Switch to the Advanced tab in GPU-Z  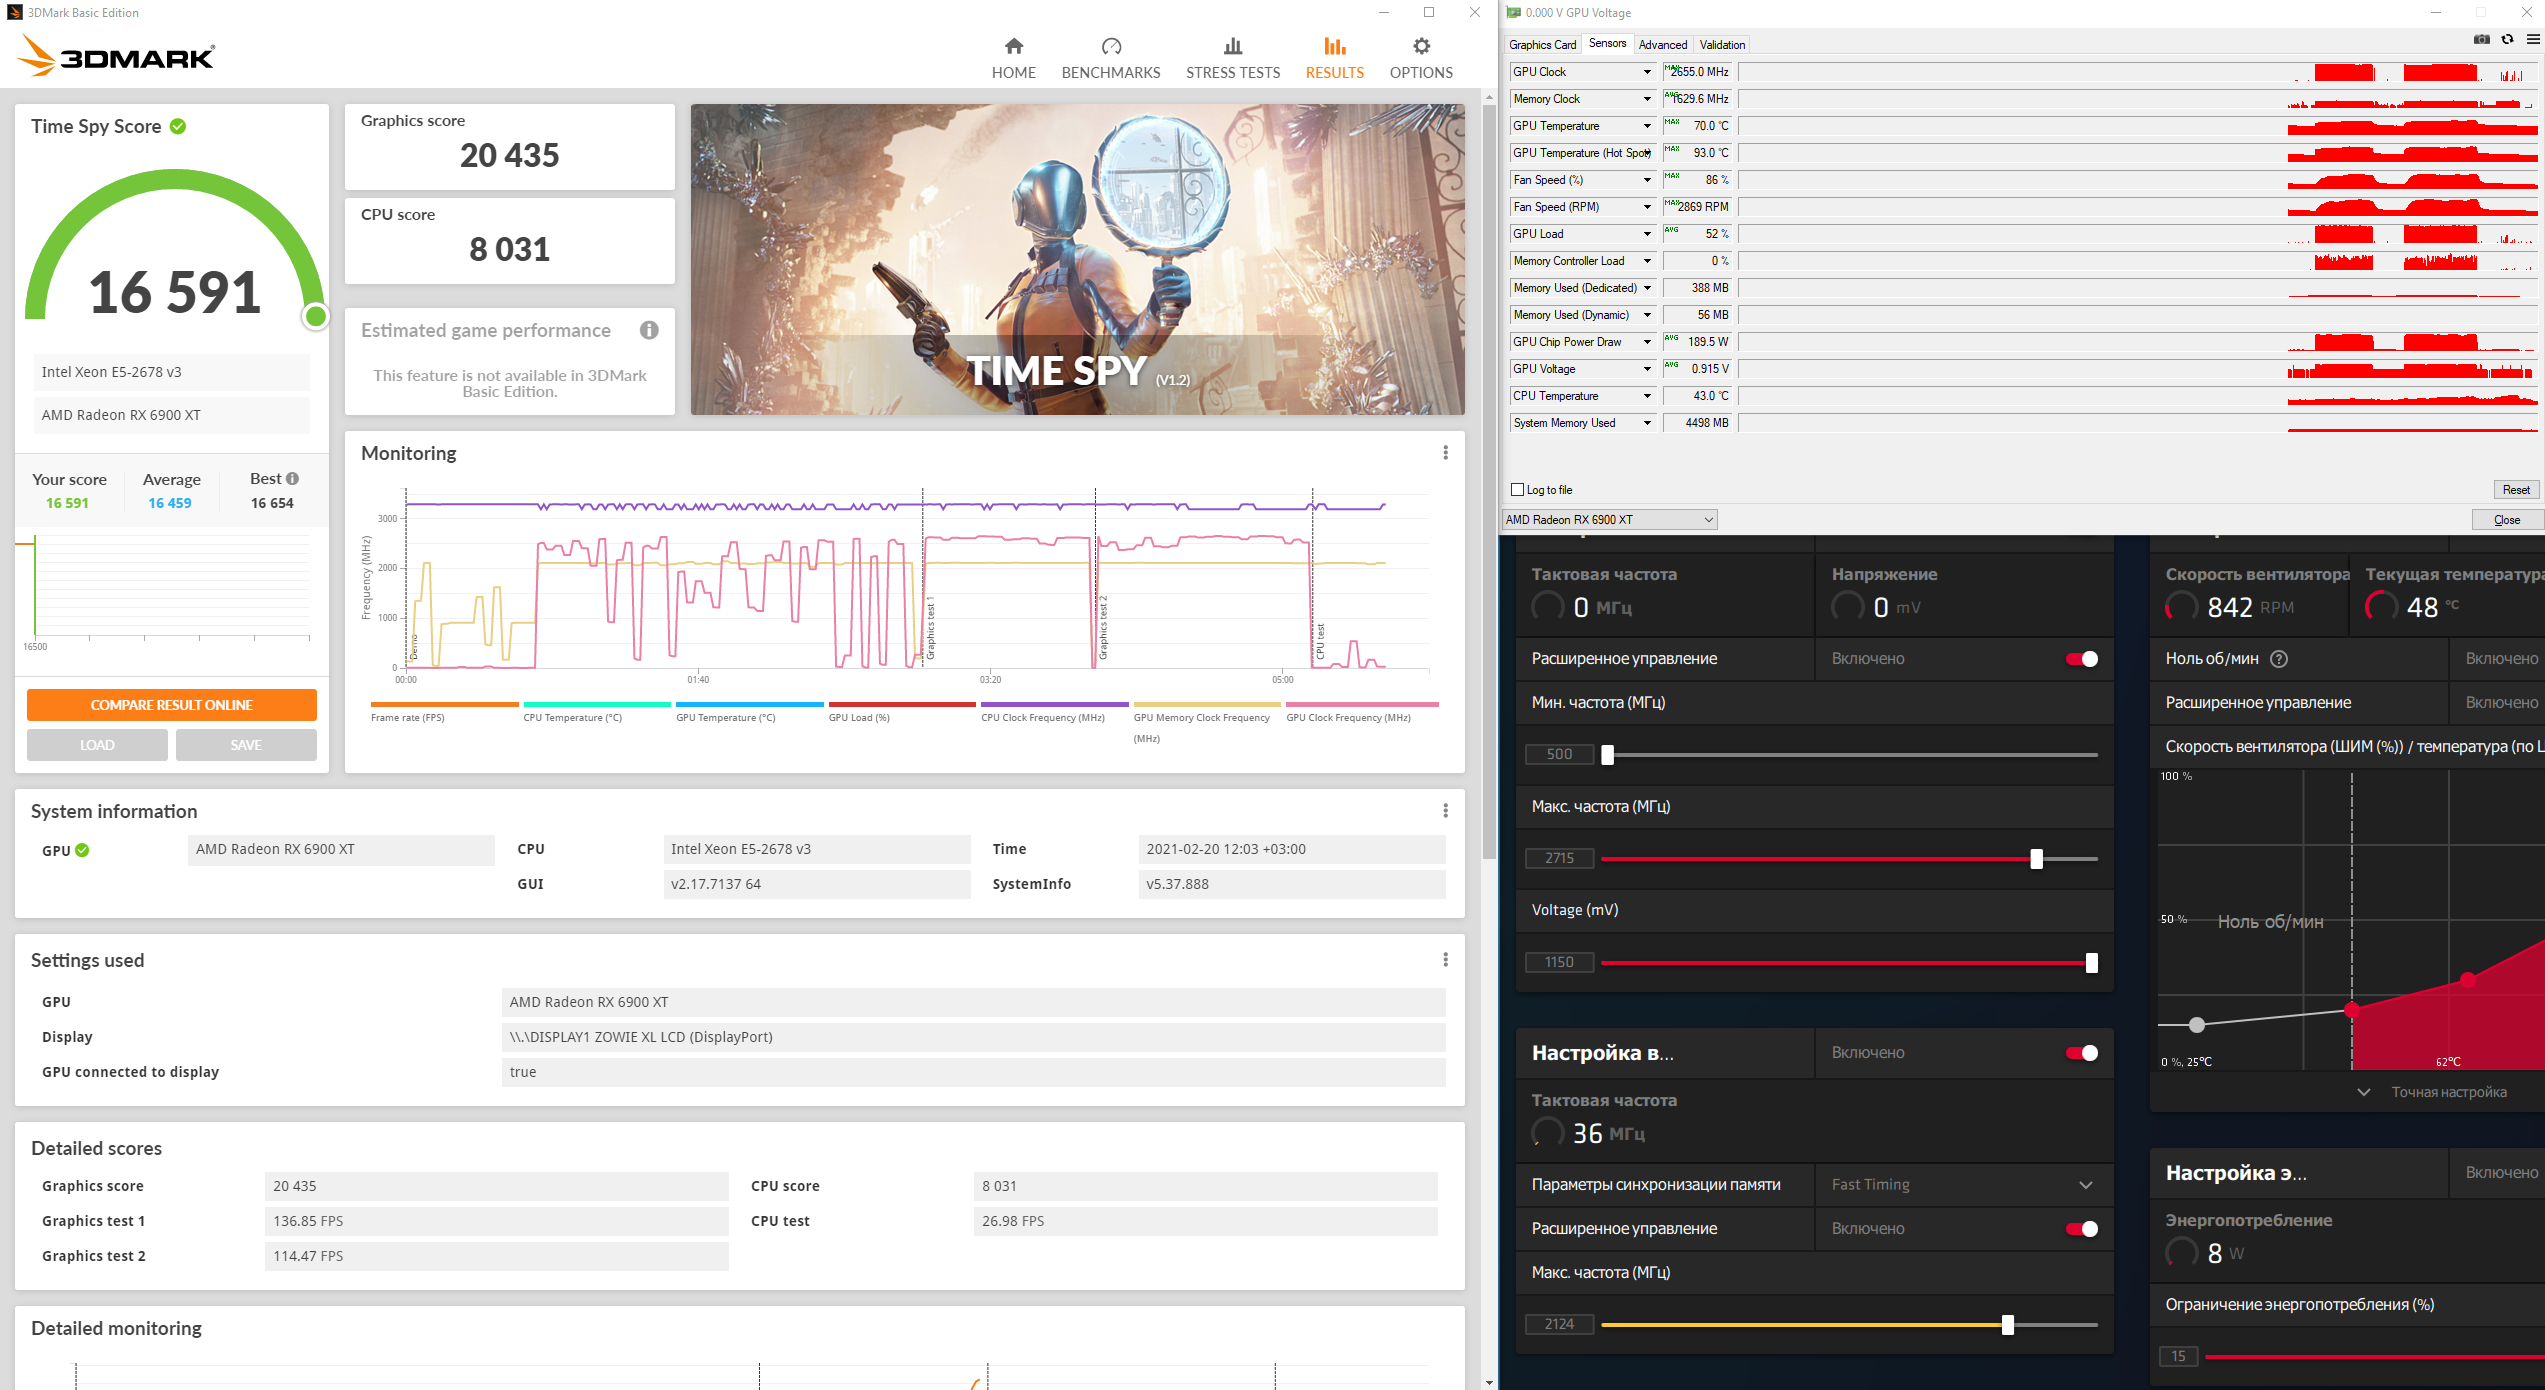pyautogui.click(x=1662, y=45)
